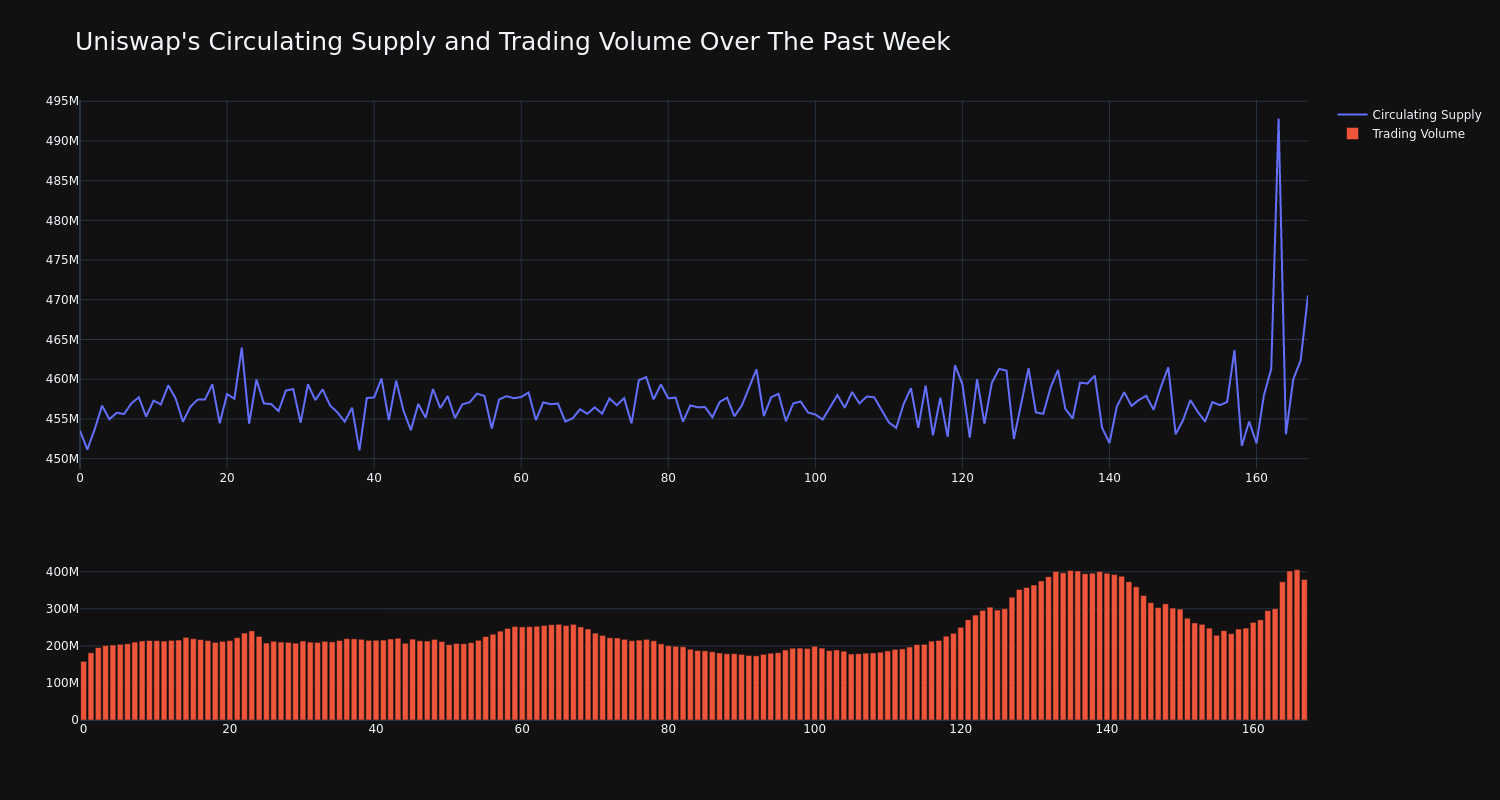Click the 100M label on volume chart

click(62, 683)
